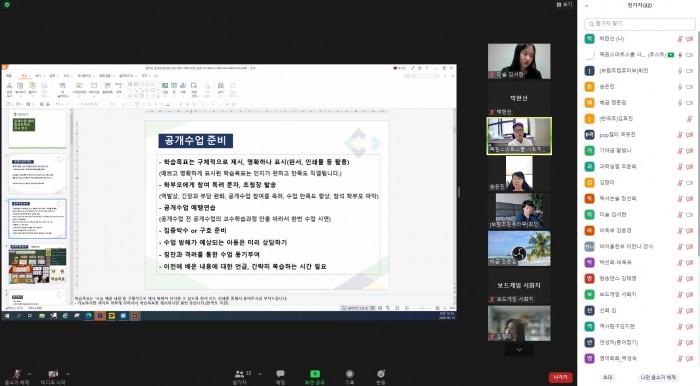Click muted mic icon for pop캘리 row
Screen dimensions: 700x386
[x=679, y=135]
